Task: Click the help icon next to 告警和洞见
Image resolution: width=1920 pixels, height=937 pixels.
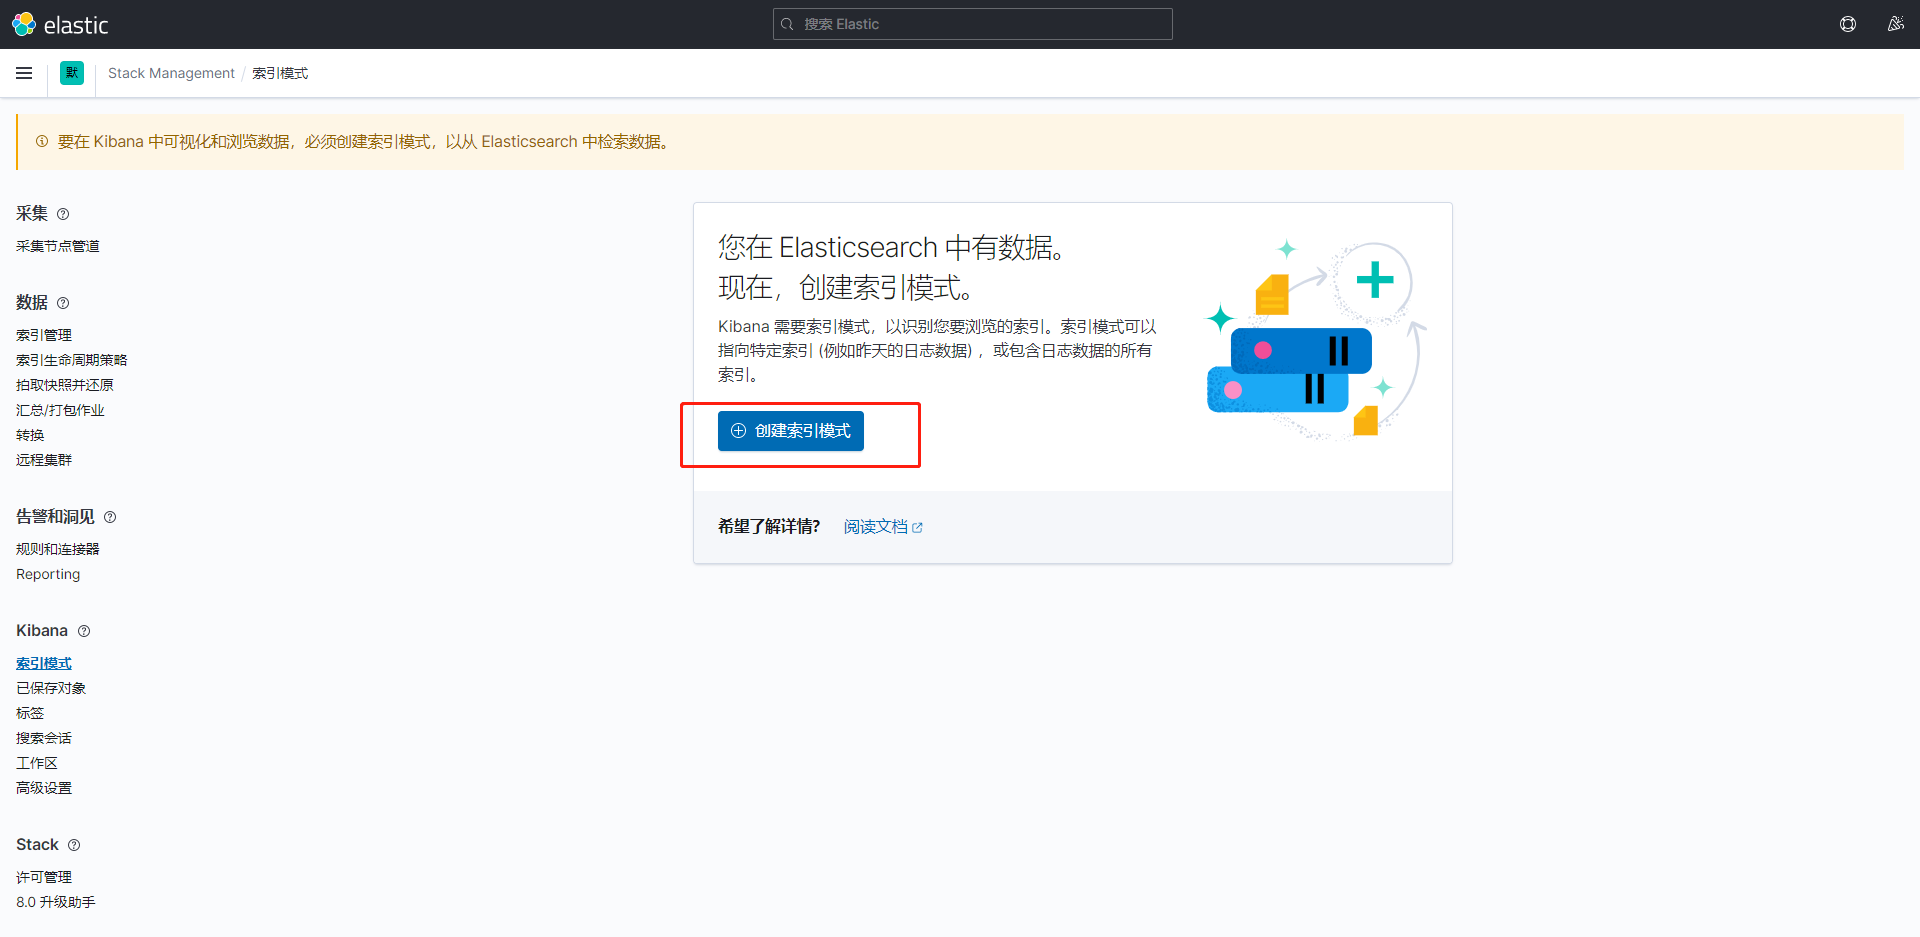Action: (110, 517)
